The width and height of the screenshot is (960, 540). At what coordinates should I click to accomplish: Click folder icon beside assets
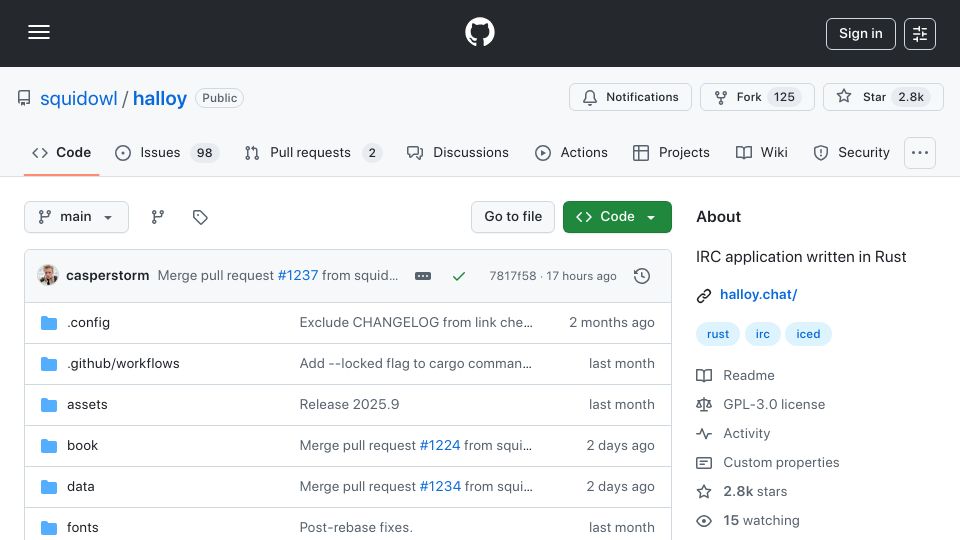click(x=49, y=405)
